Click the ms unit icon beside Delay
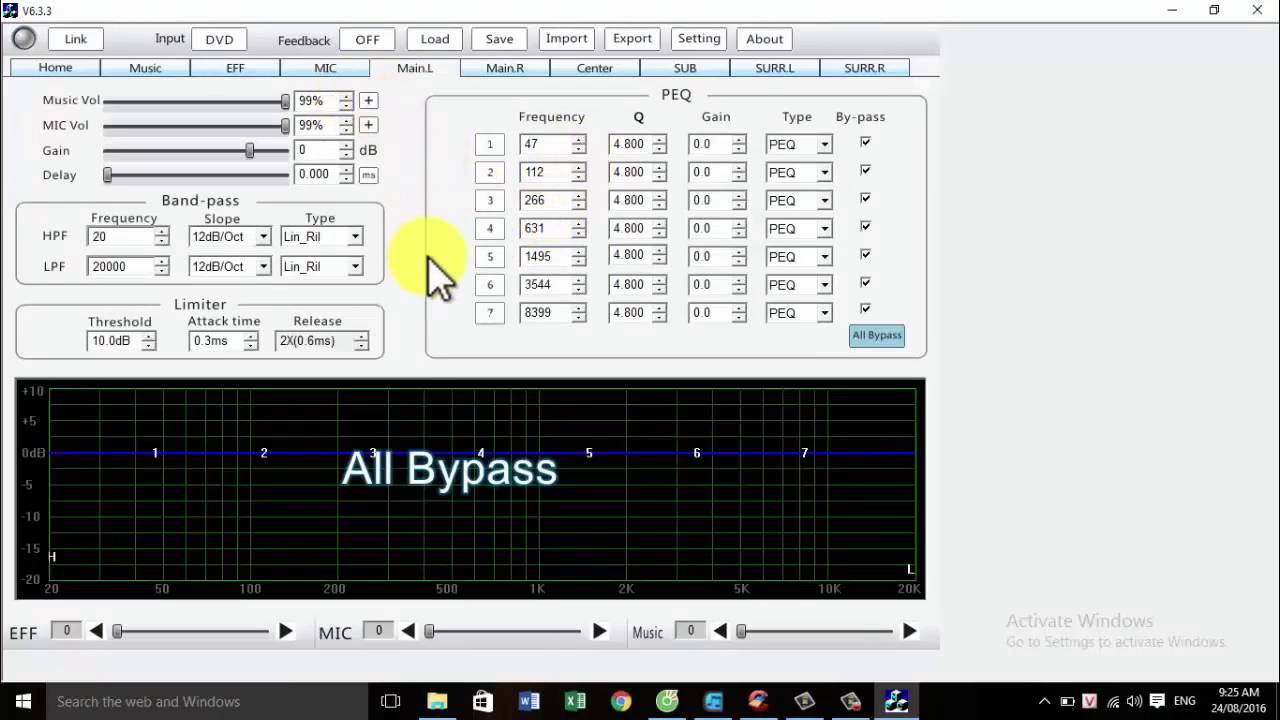The height and width of the screenshot is (720, 1280). (x=369, y=175)
